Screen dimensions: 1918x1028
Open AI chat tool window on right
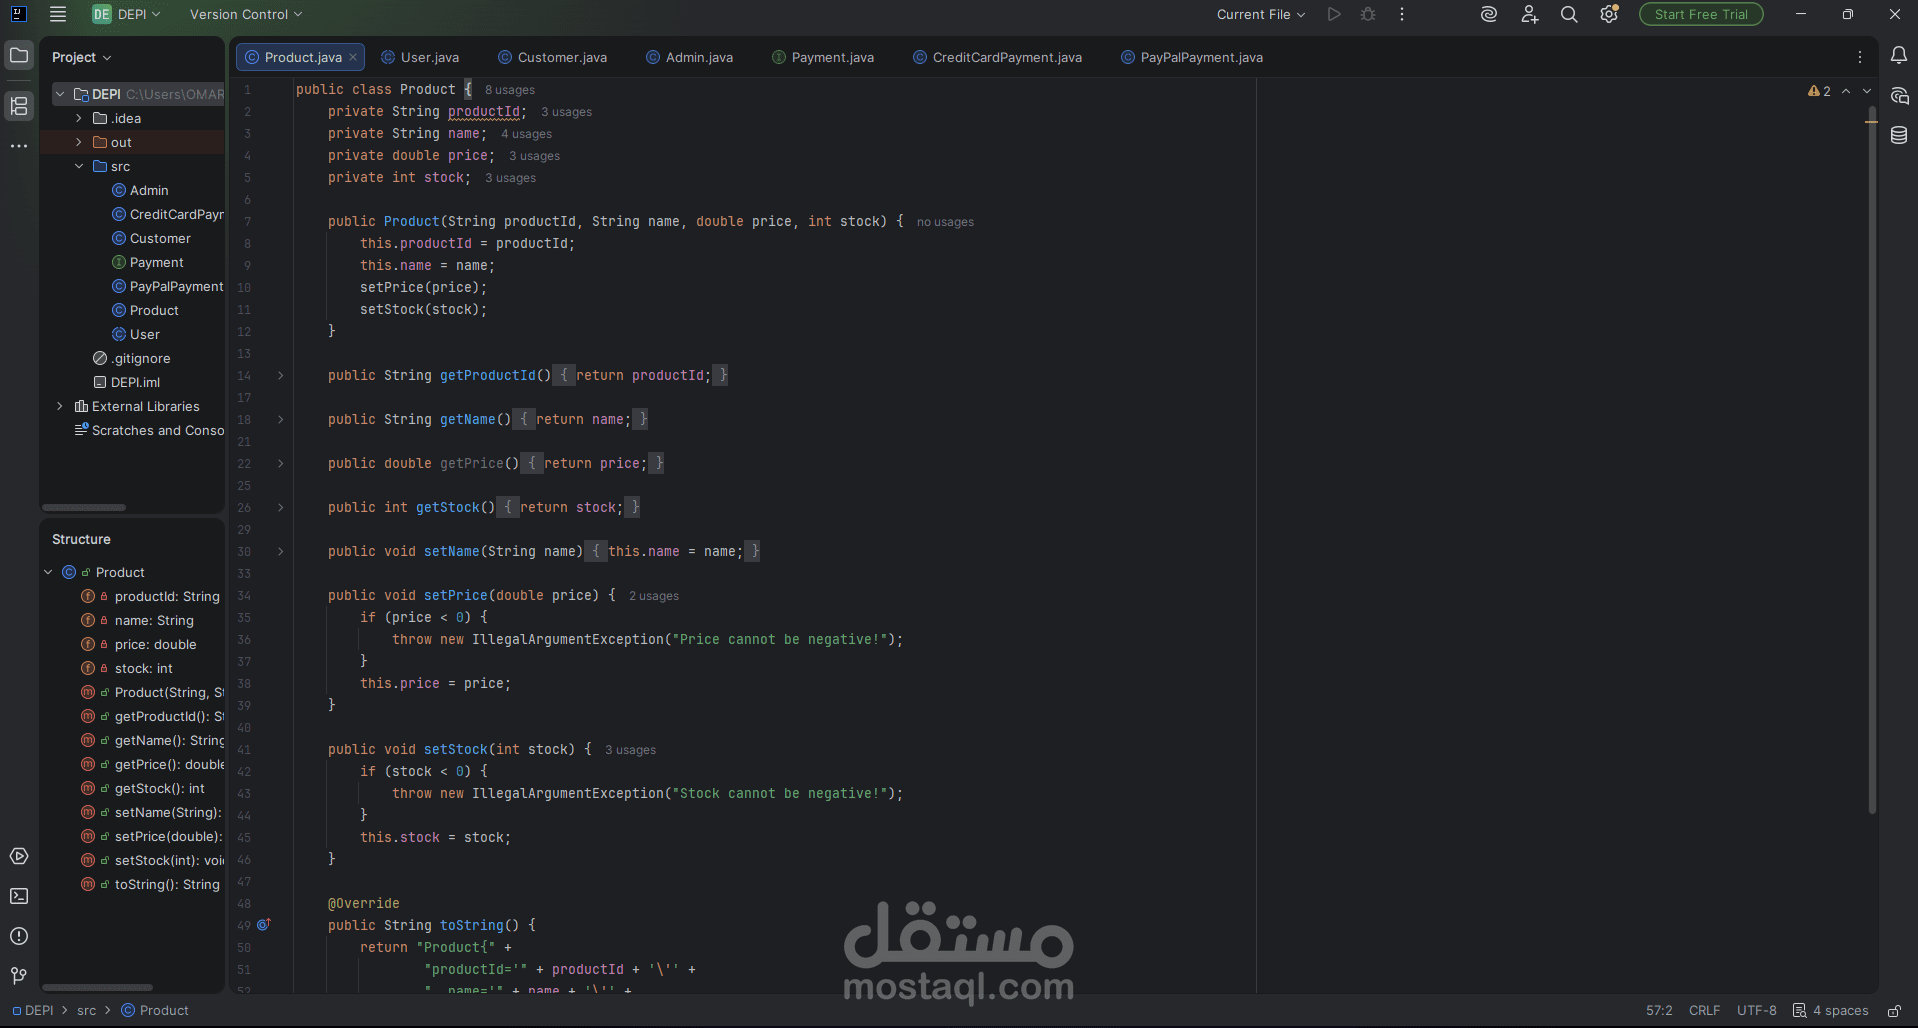click(1899, 96)
